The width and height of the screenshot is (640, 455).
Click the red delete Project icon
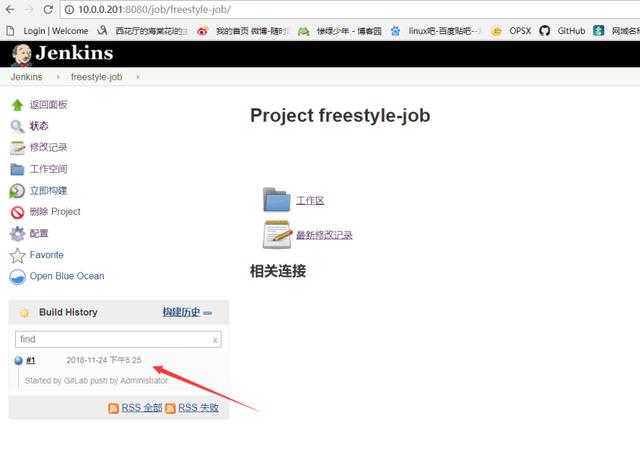17,212
